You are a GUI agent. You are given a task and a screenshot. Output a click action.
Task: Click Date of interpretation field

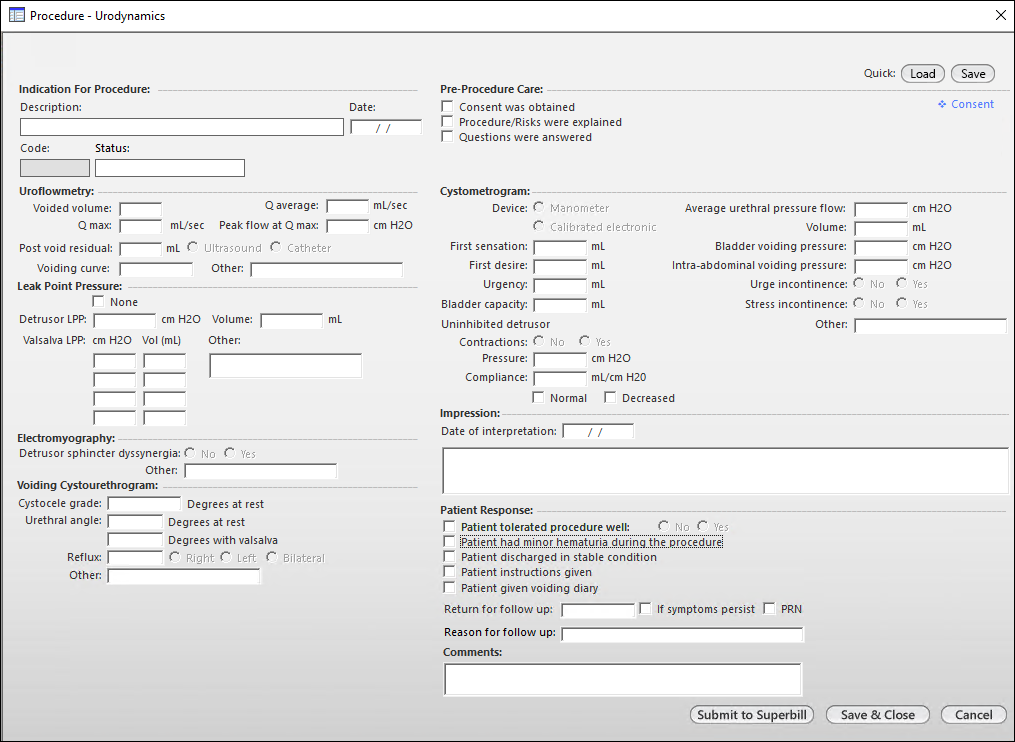[598, 431]
